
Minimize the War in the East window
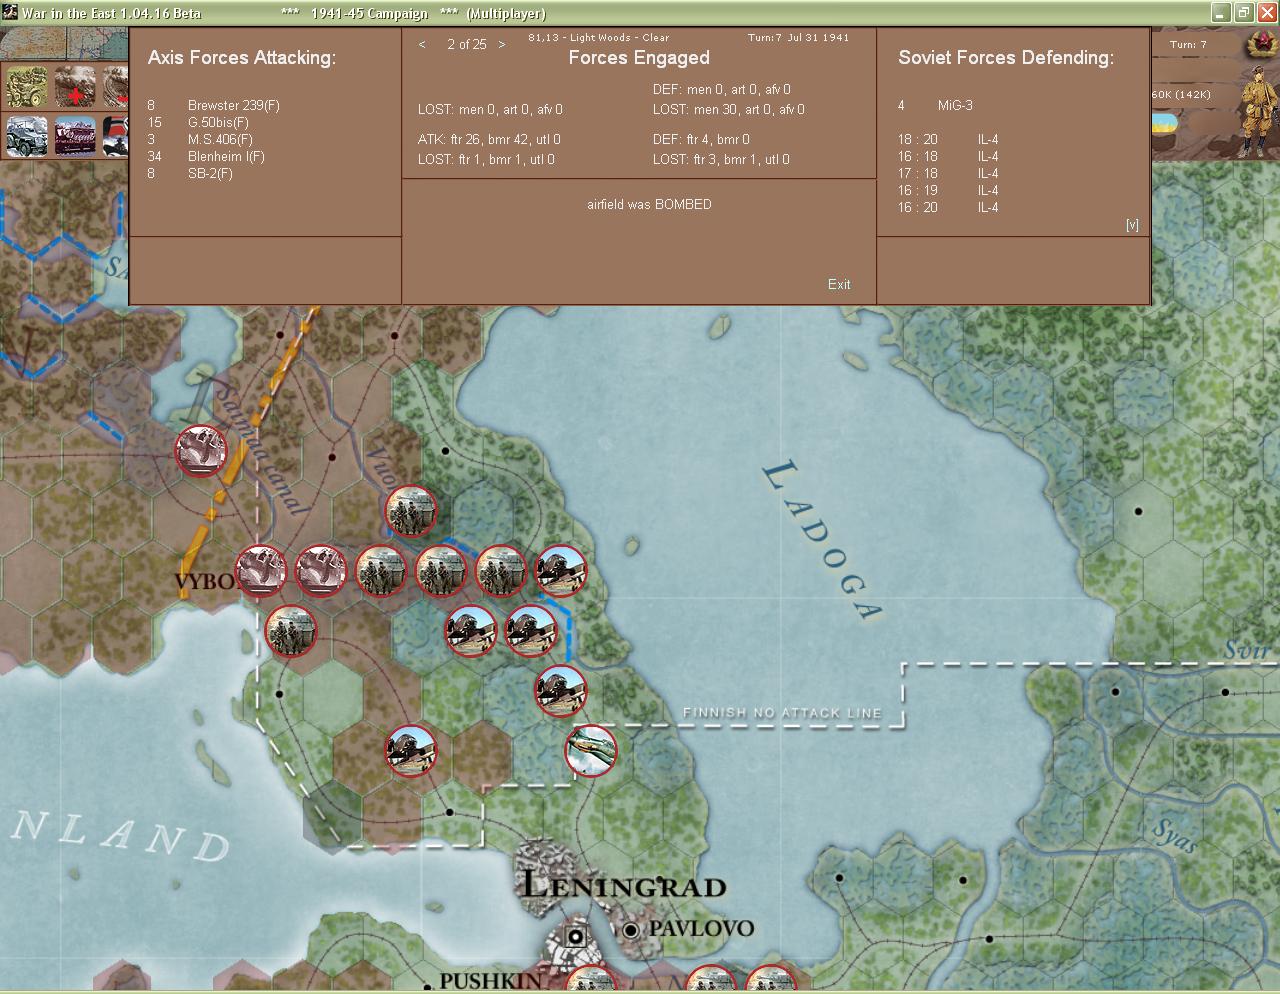[x=1220, y=13]
